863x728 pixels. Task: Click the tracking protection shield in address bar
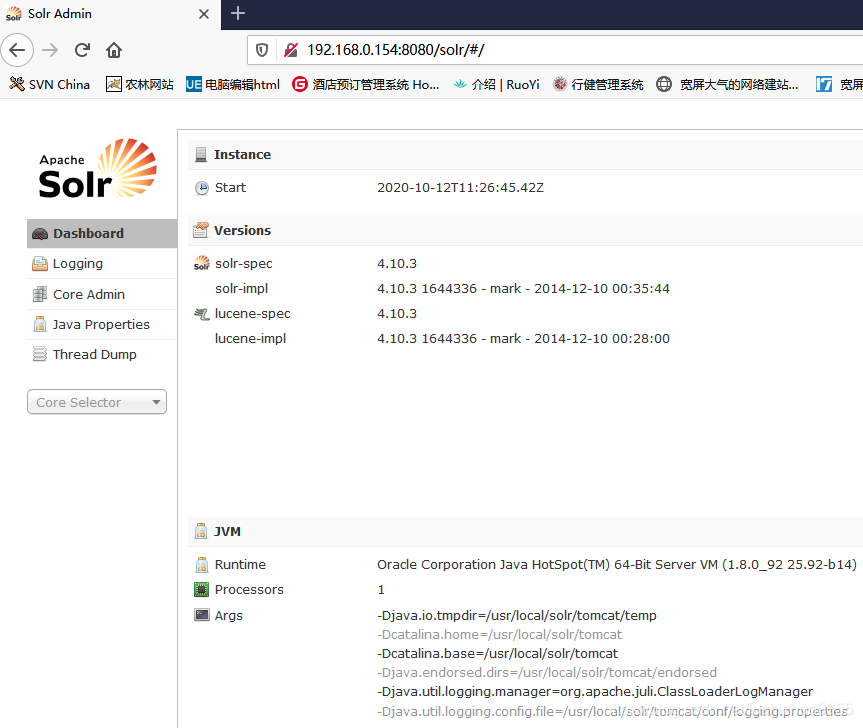[x=261, y=49]
